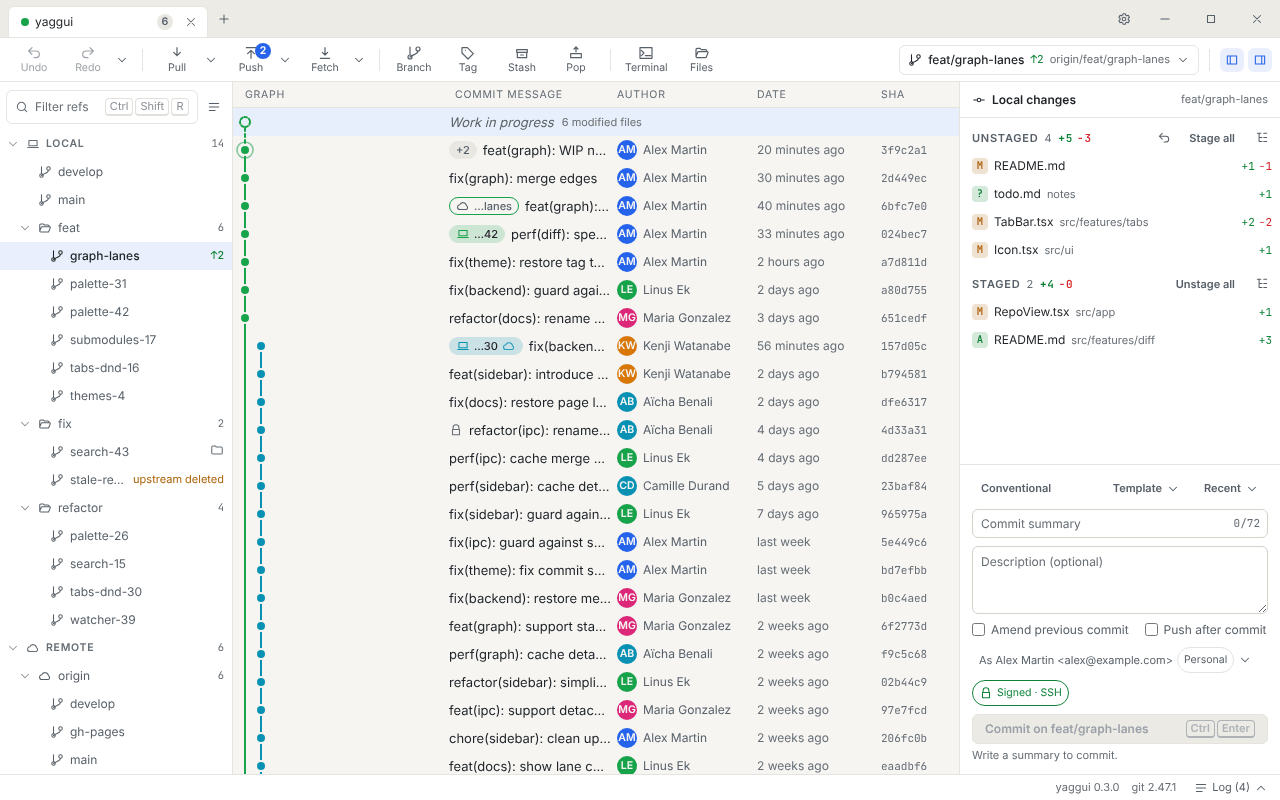Collapse the feat folder
Screen dimensions: 1280x800
coord(25,228)
